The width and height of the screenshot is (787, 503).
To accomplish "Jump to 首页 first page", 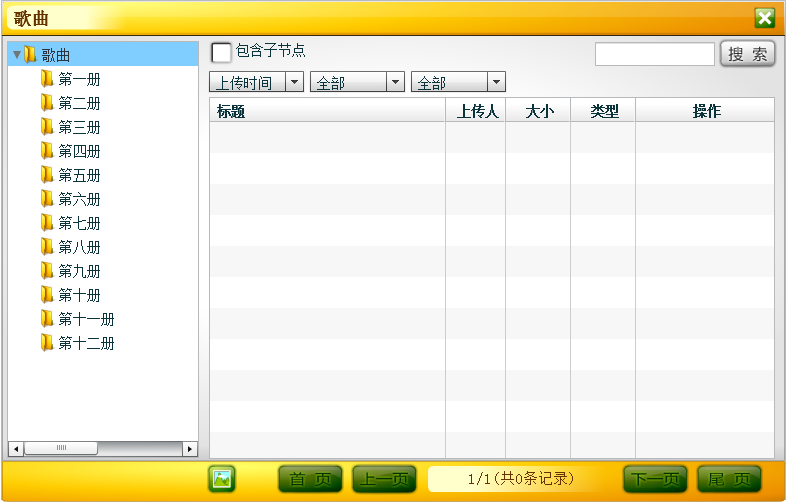I will point(310,480).
